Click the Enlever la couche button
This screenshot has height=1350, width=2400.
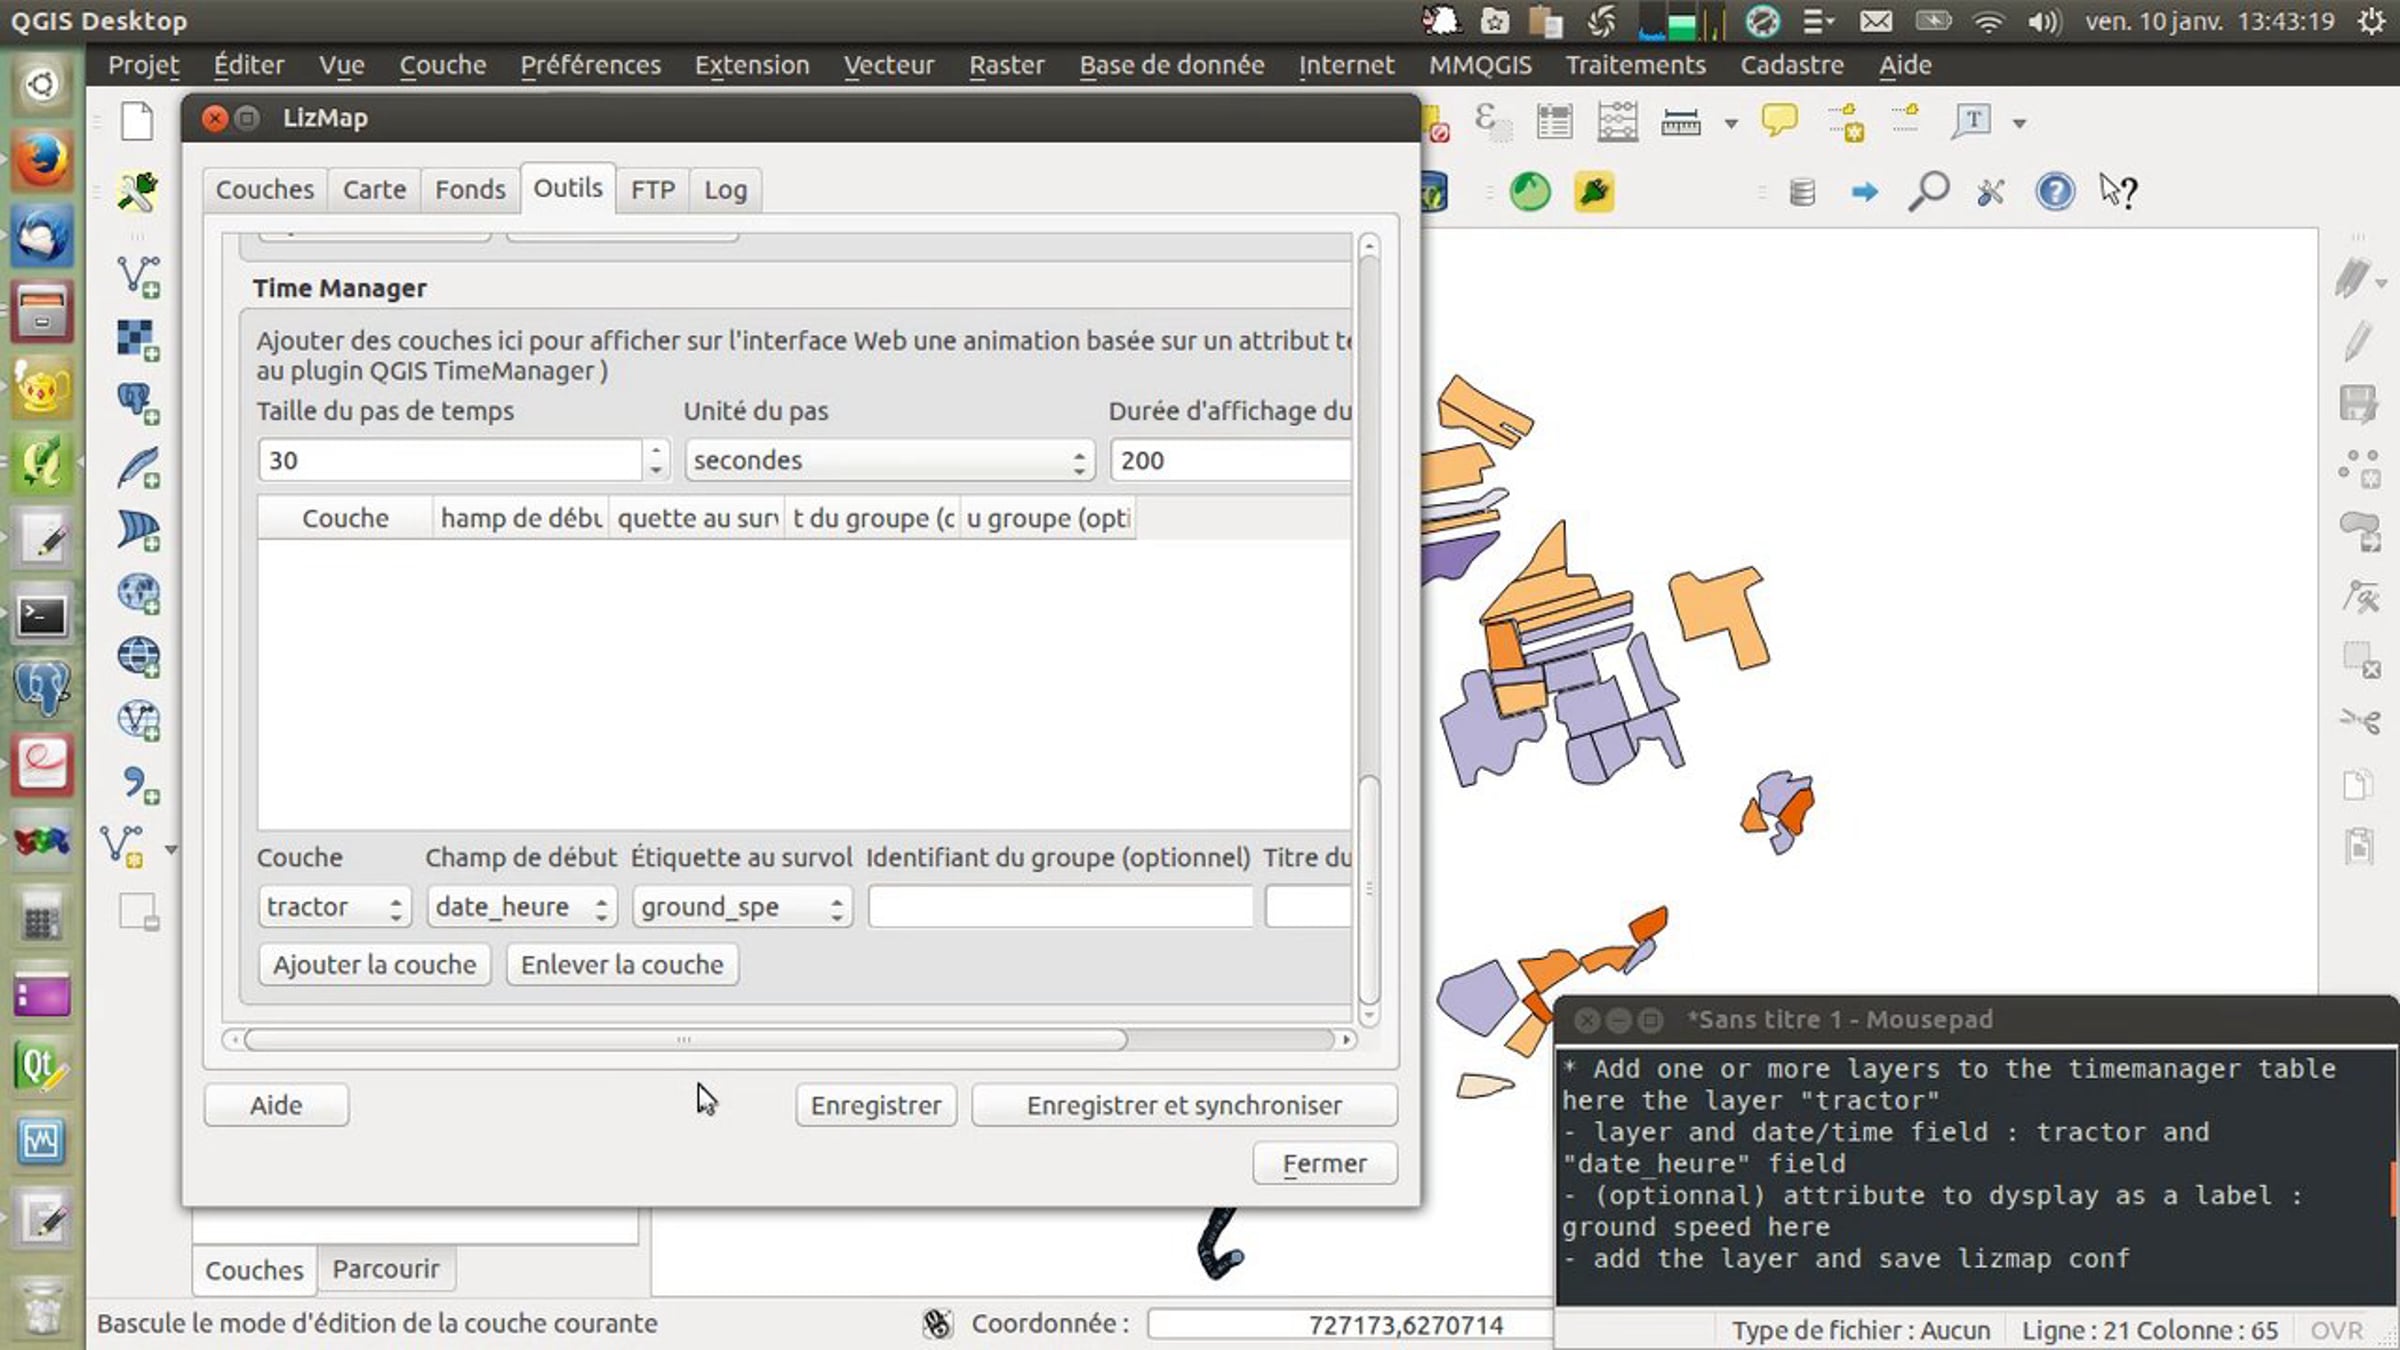[622, 965]
